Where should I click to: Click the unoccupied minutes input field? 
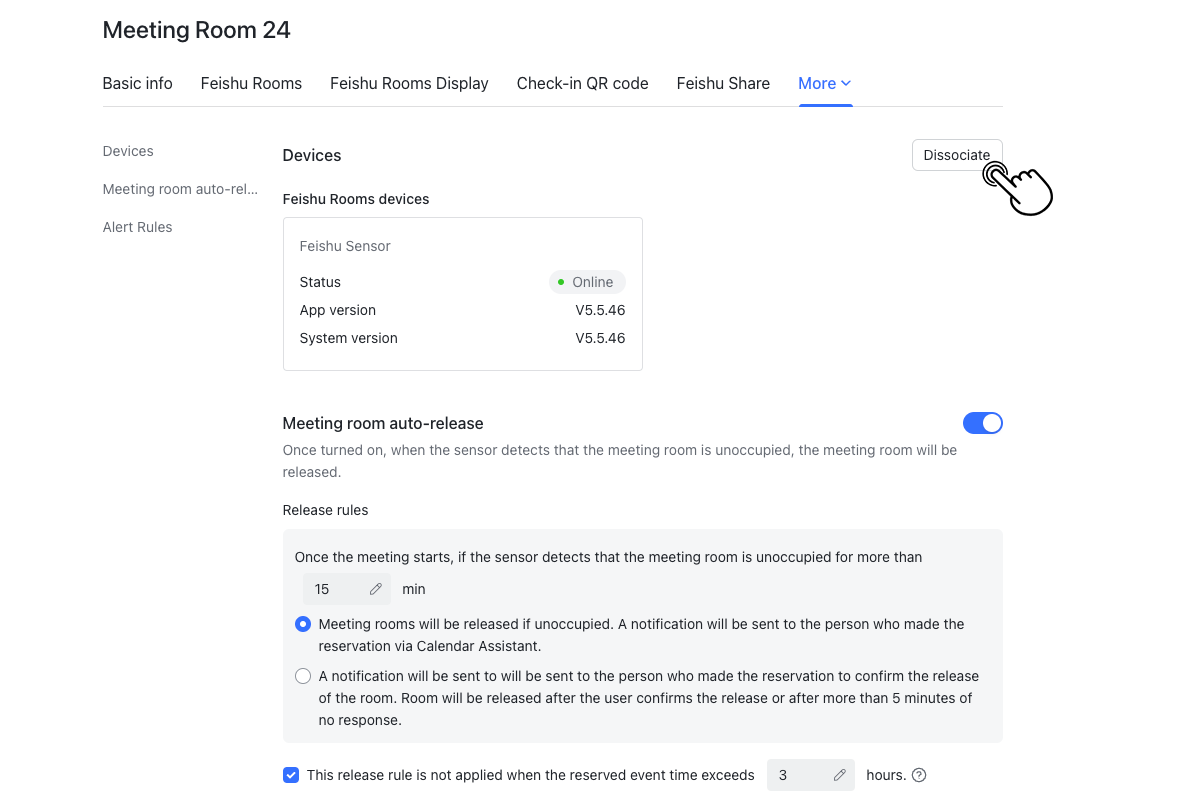335,589
